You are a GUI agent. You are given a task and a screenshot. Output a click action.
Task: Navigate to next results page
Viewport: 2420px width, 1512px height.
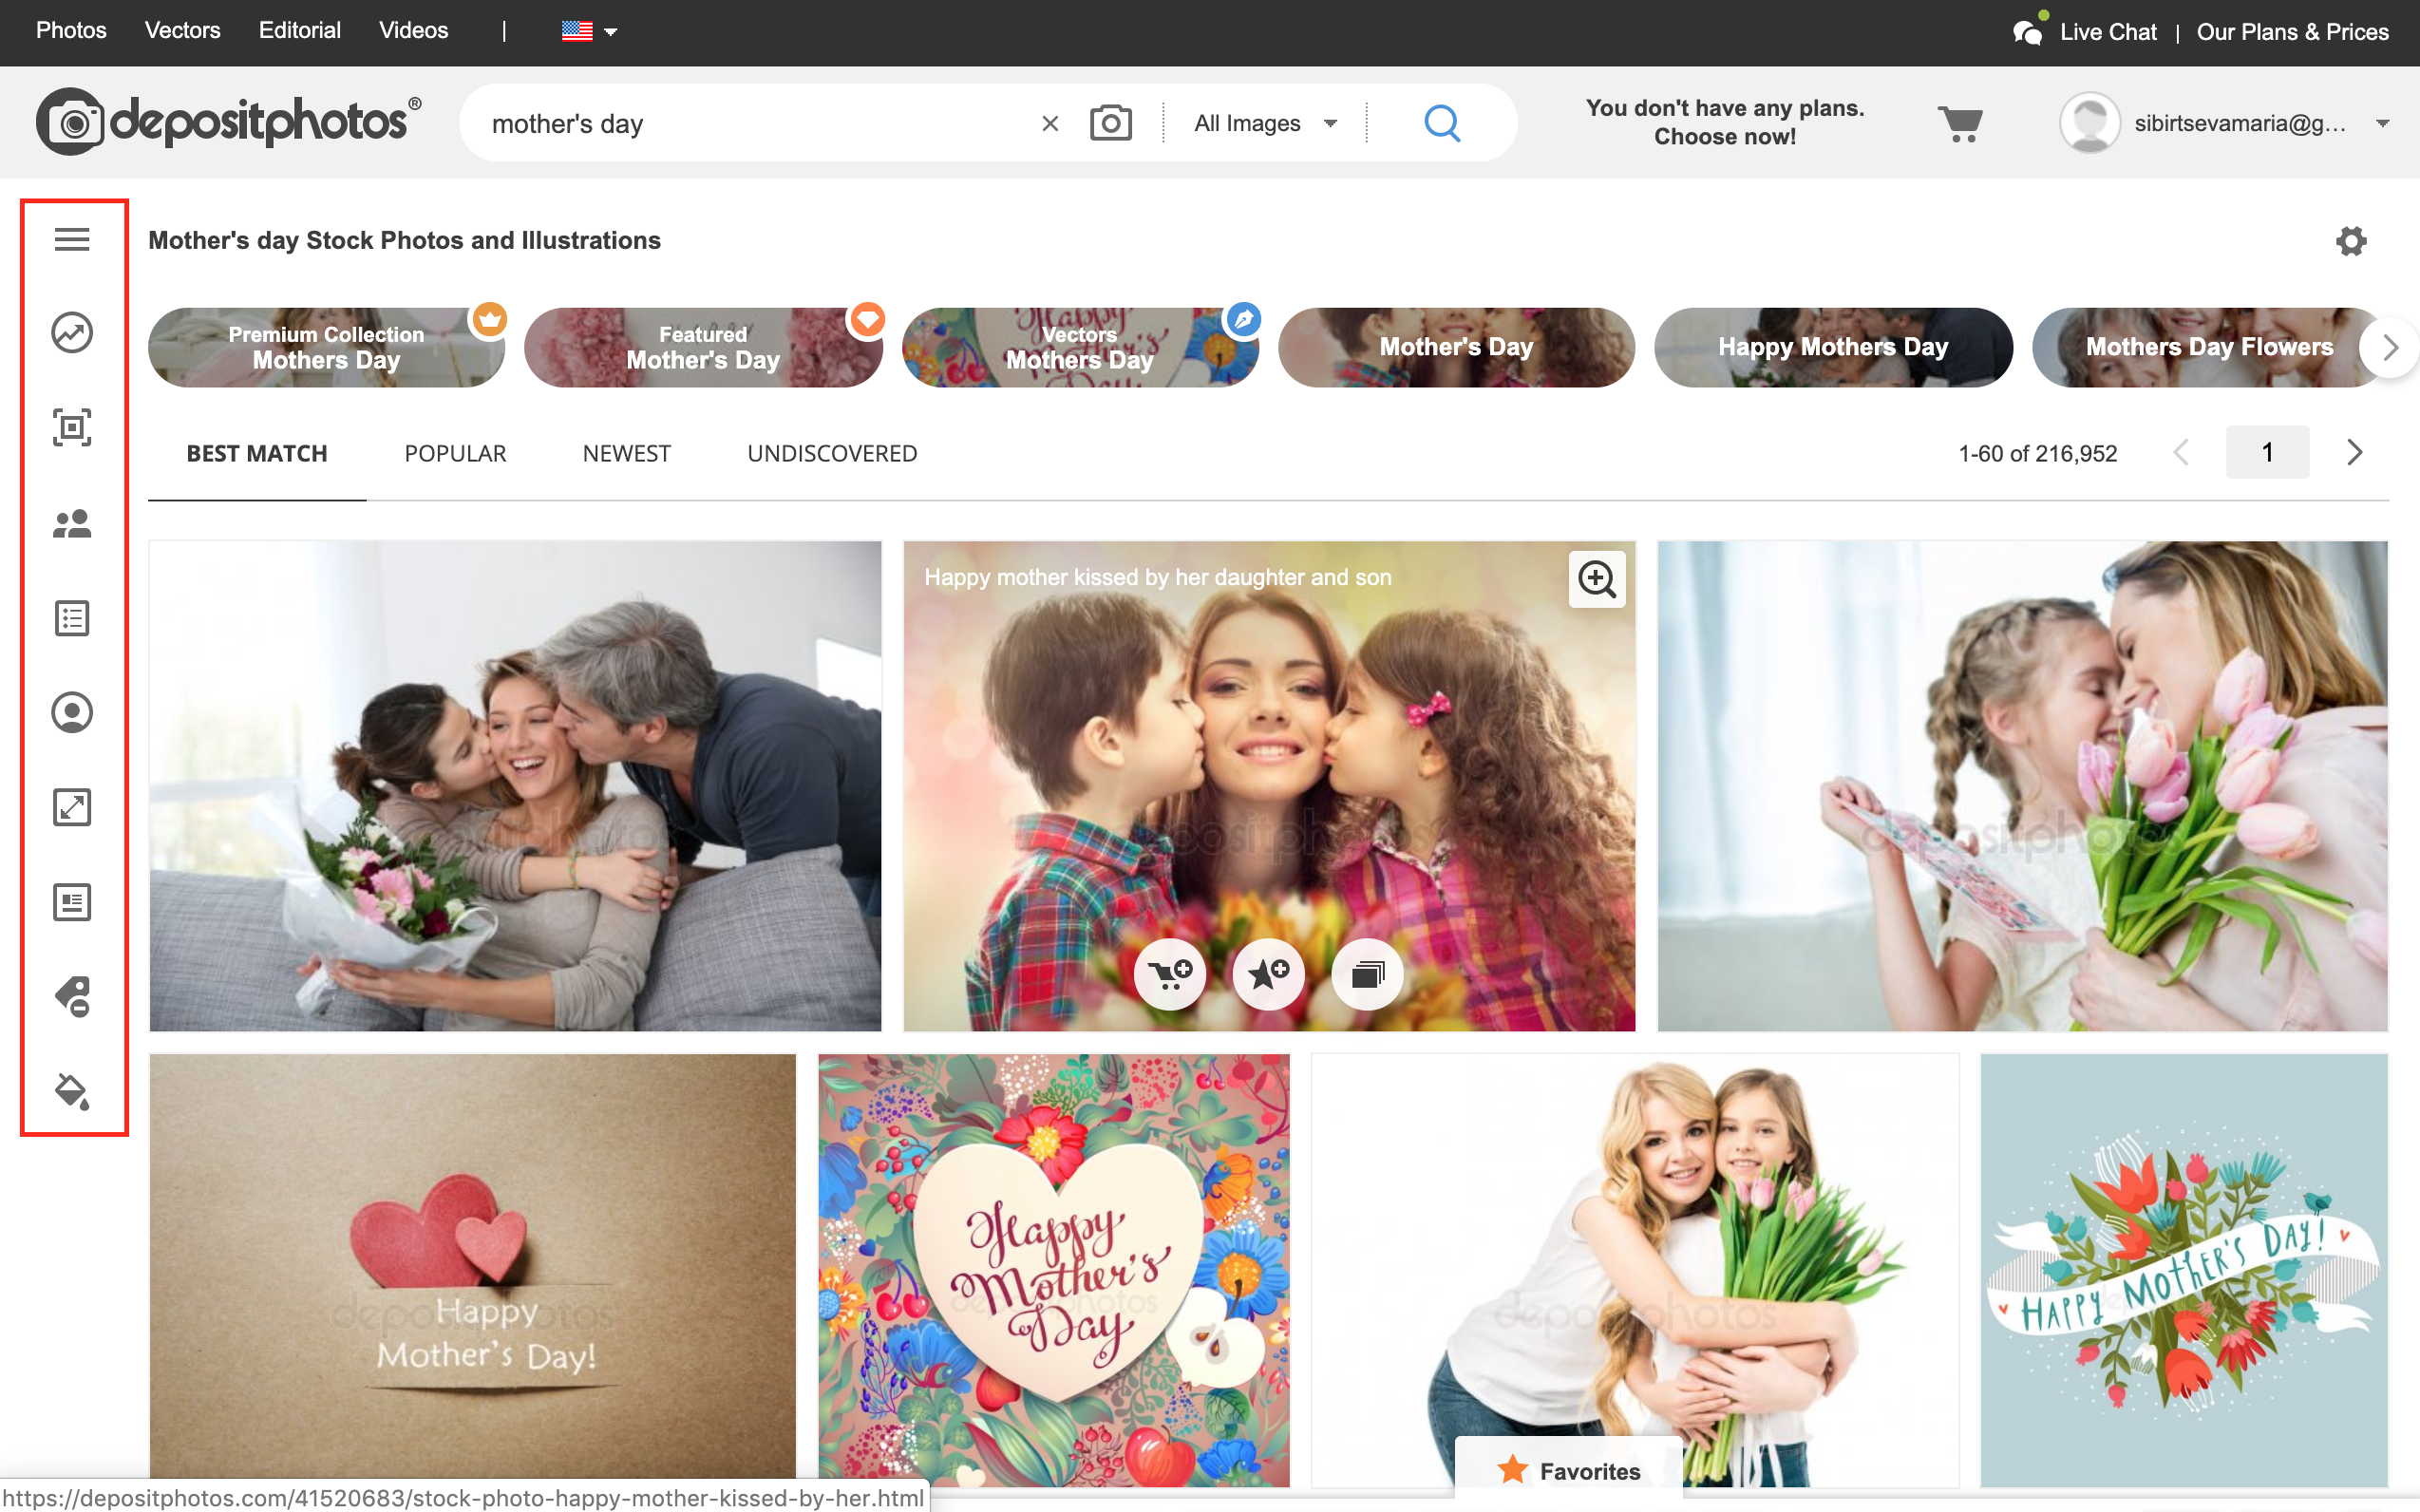coord(2354,453)
